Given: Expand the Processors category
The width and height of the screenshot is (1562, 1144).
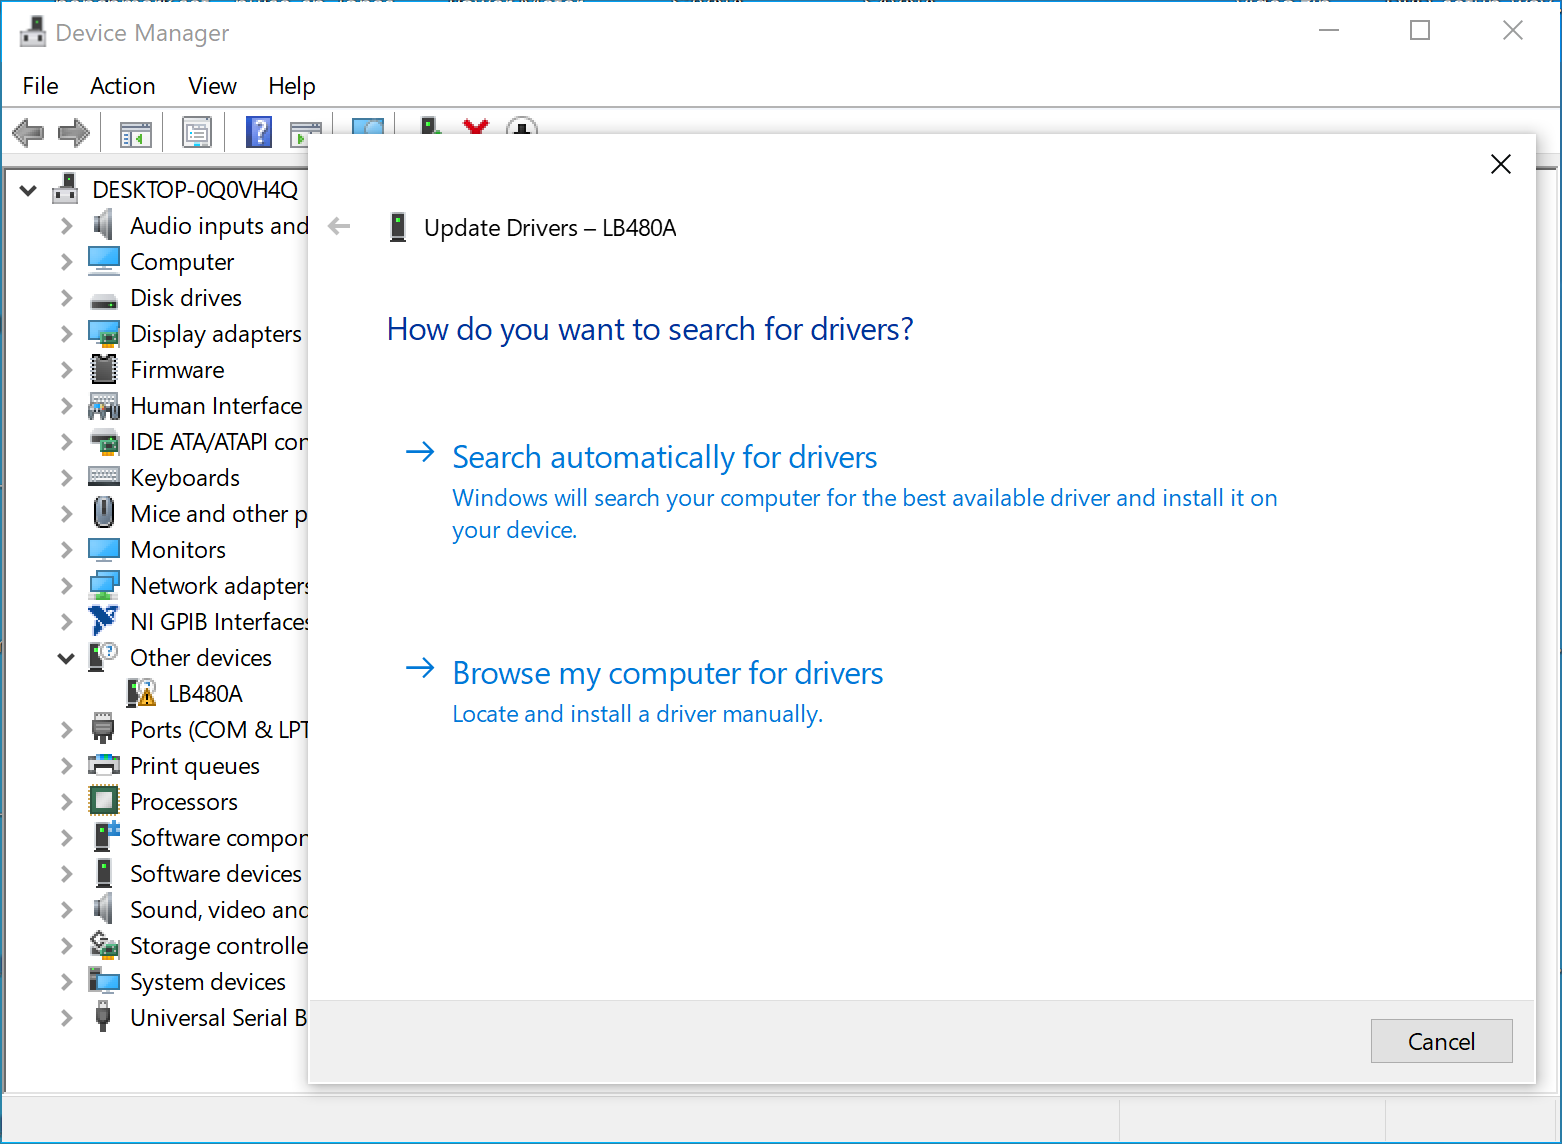Looking at the screenshot, I should tap(66, 801).
